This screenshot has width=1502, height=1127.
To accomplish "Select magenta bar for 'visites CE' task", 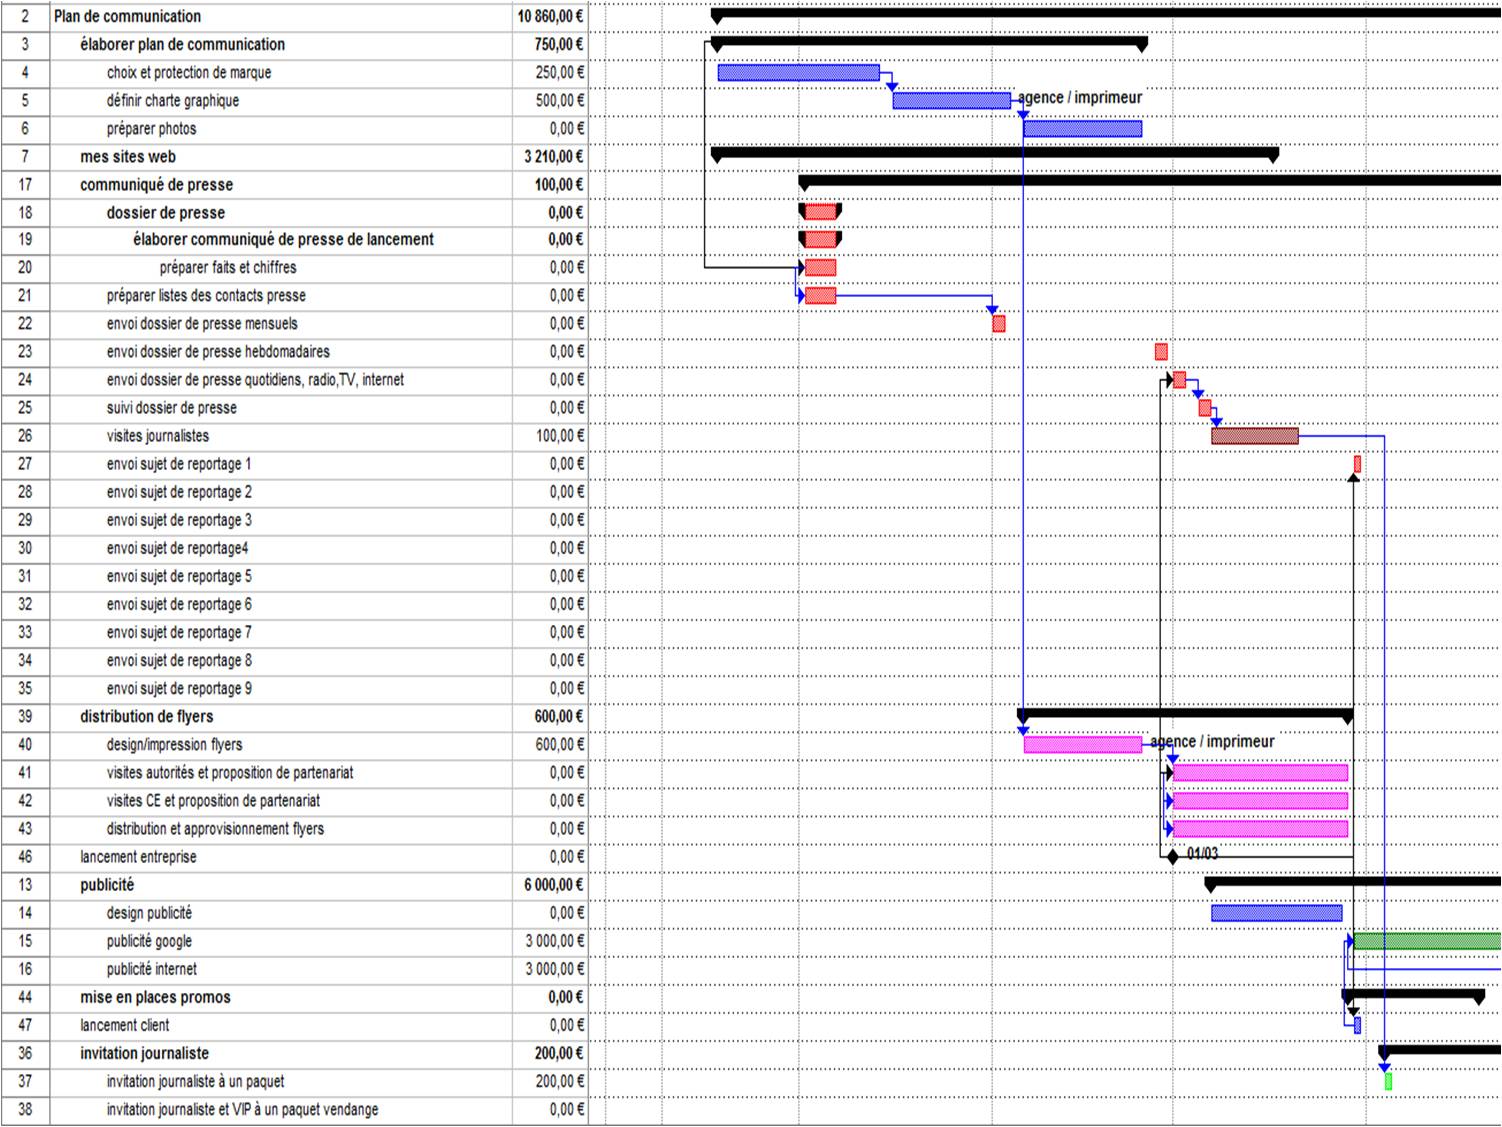I will tap(1261, 801).
